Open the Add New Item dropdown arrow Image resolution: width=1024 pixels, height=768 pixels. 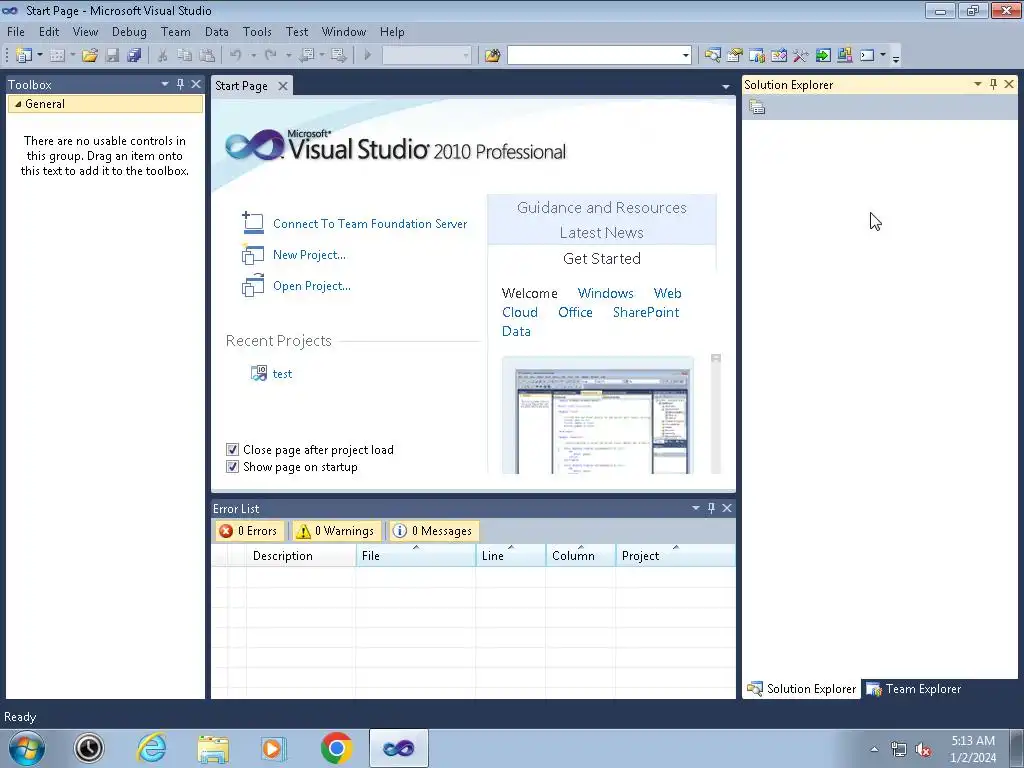[x=72, y=56]
